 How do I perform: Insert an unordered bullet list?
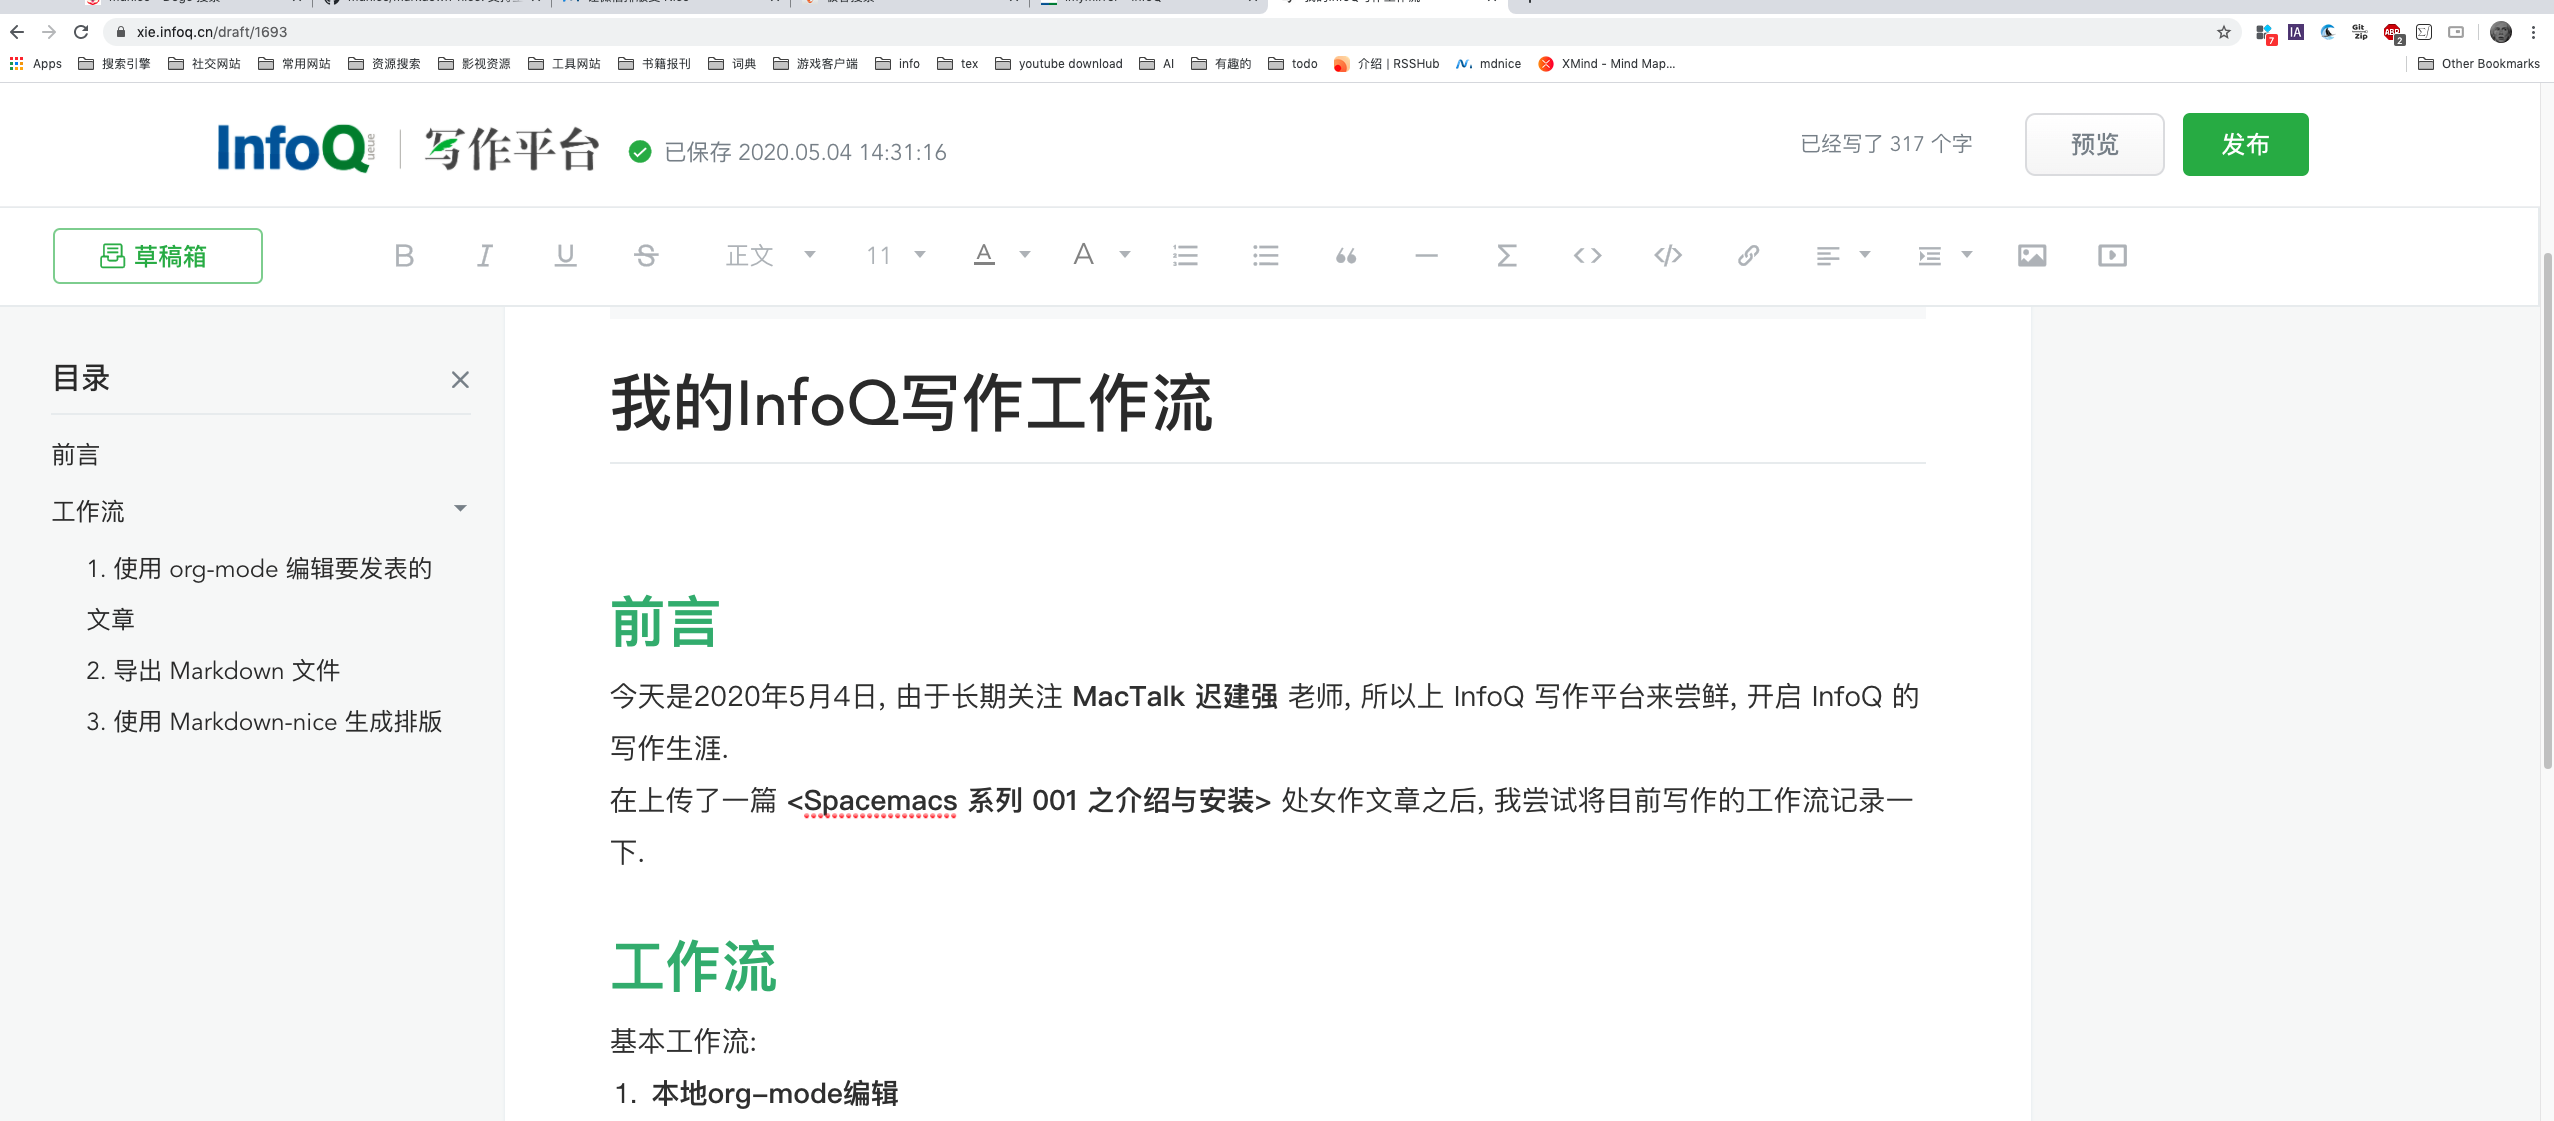click(x=1266, y=256)
